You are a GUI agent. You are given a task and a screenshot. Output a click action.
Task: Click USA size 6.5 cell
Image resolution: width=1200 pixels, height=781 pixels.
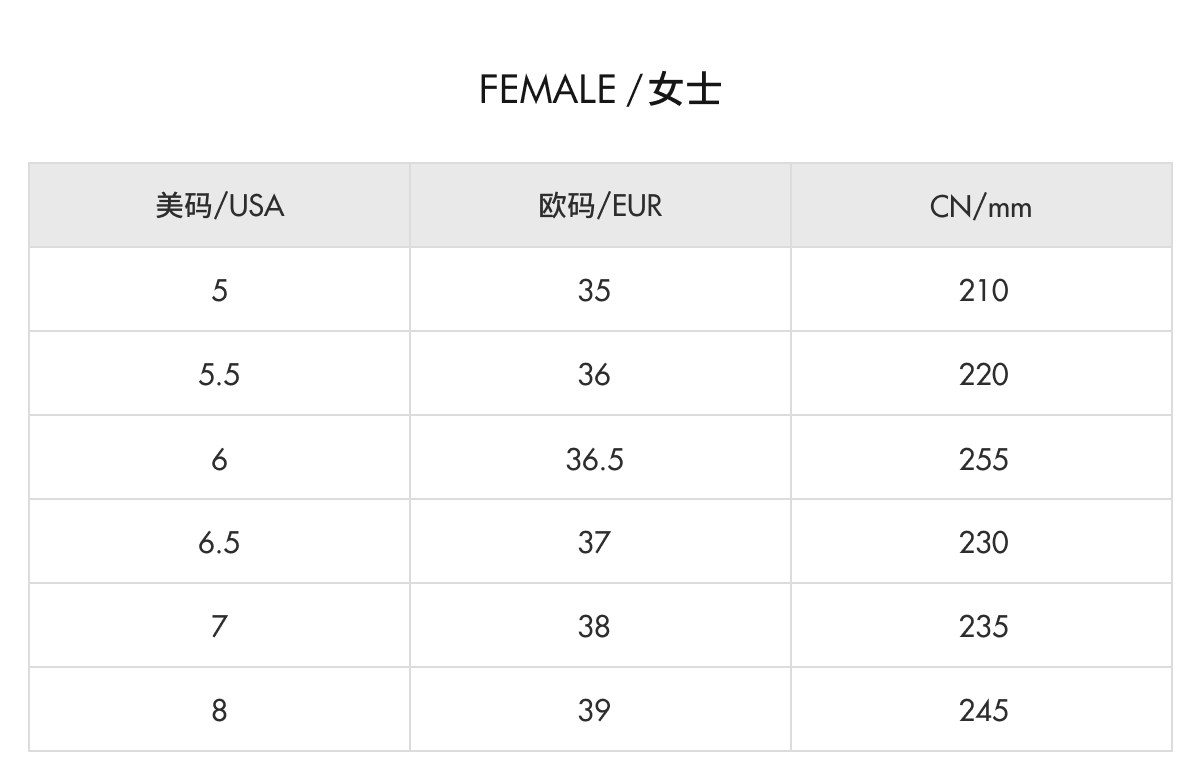[219, 543]
